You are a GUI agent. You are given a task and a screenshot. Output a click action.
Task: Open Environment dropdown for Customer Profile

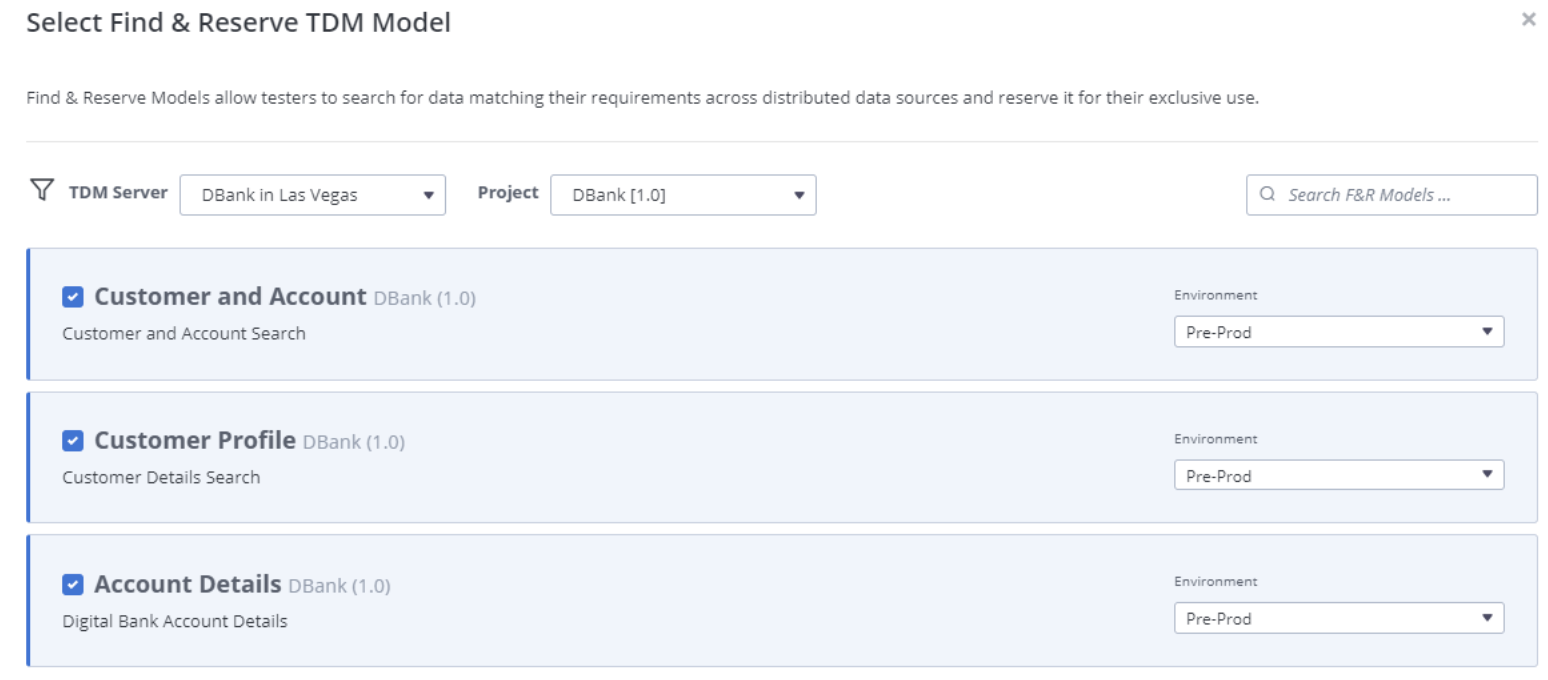coord(1339,475)
